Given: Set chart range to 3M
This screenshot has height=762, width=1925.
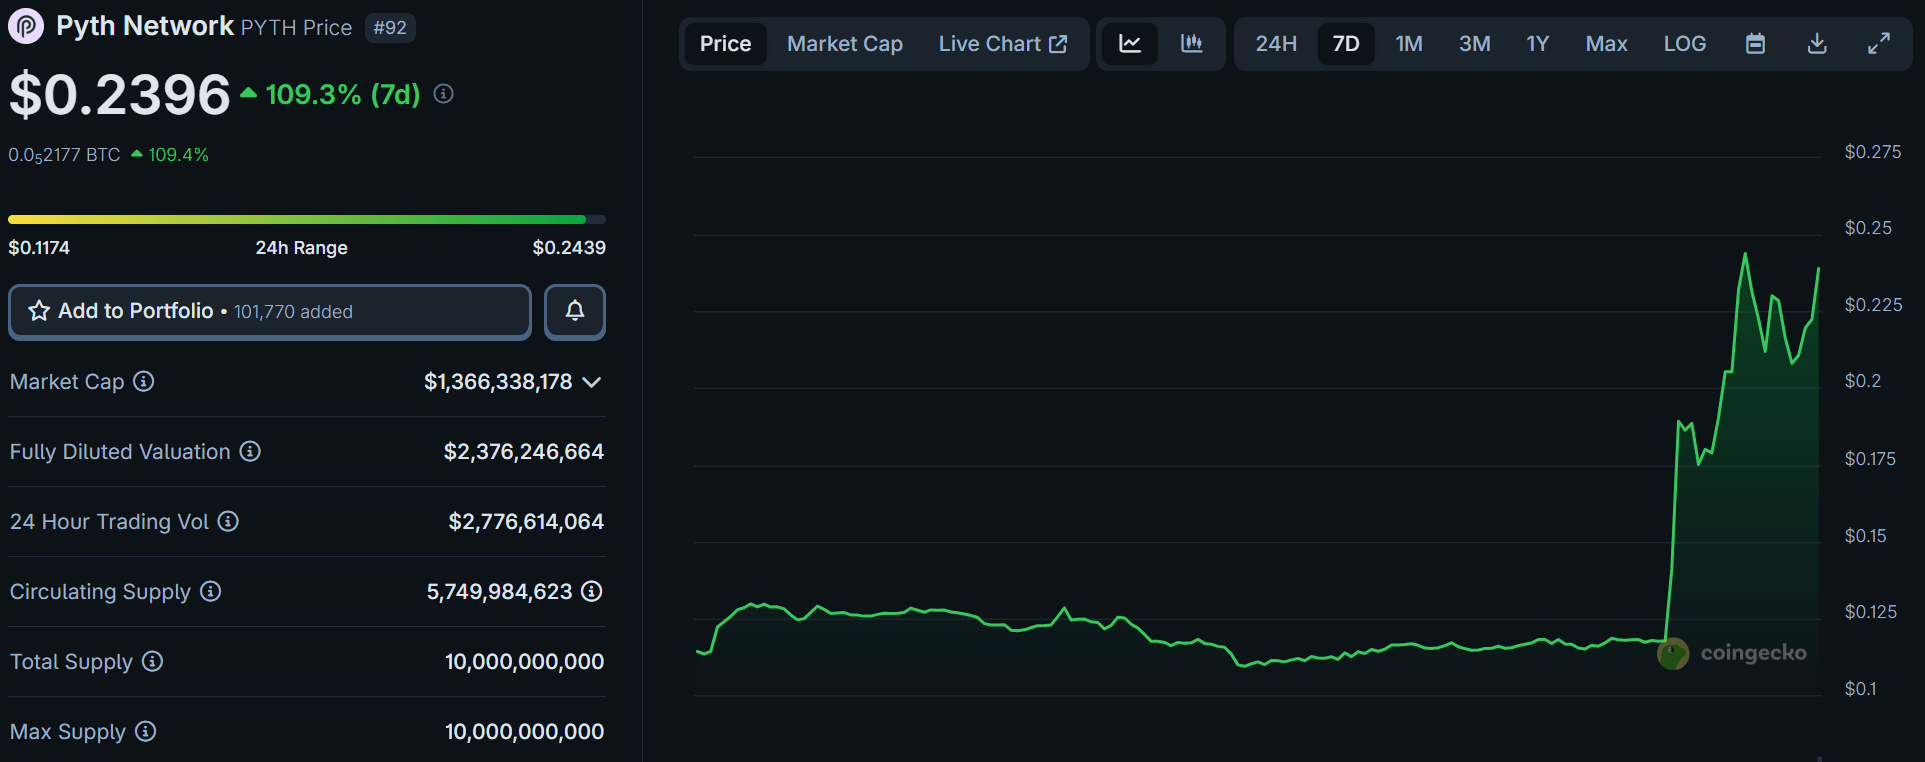Looking at the screenshot, I should coord(1474,44).
